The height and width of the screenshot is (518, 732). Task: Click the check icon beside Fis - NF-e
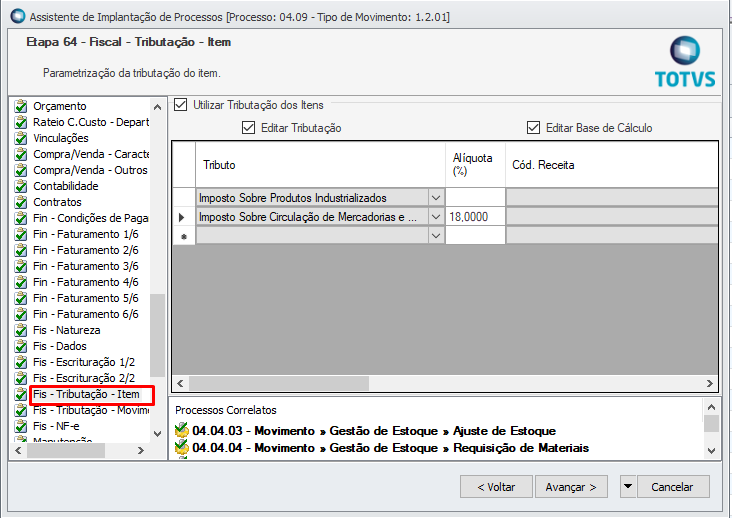[21, 426]
